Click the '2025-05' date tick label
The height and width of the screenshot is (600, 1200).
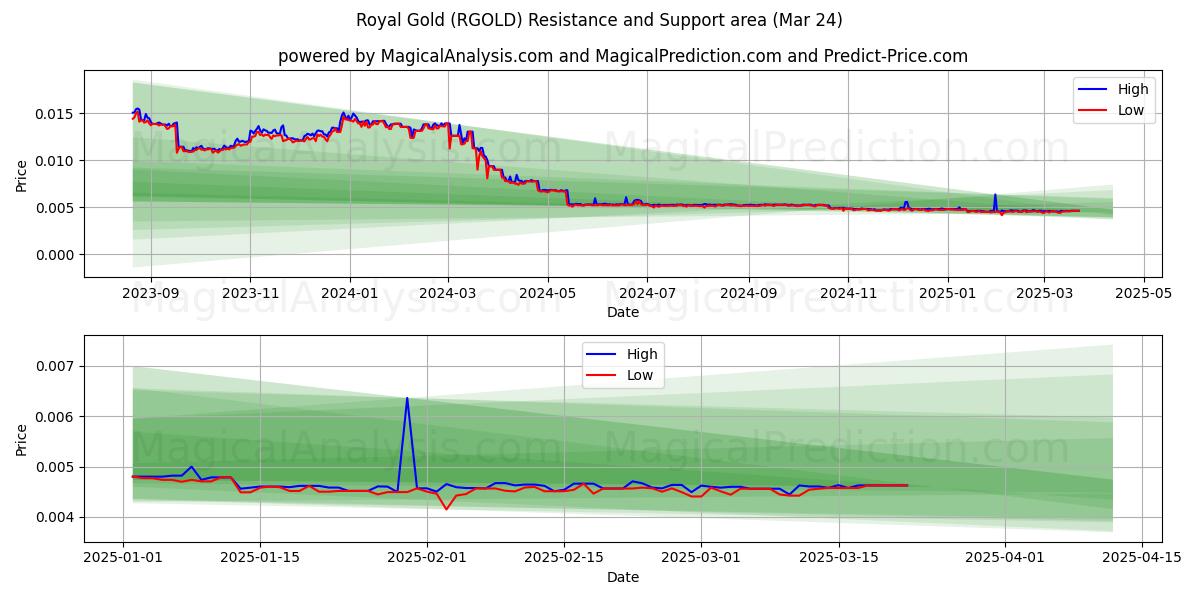click(x=1142, y=294)
